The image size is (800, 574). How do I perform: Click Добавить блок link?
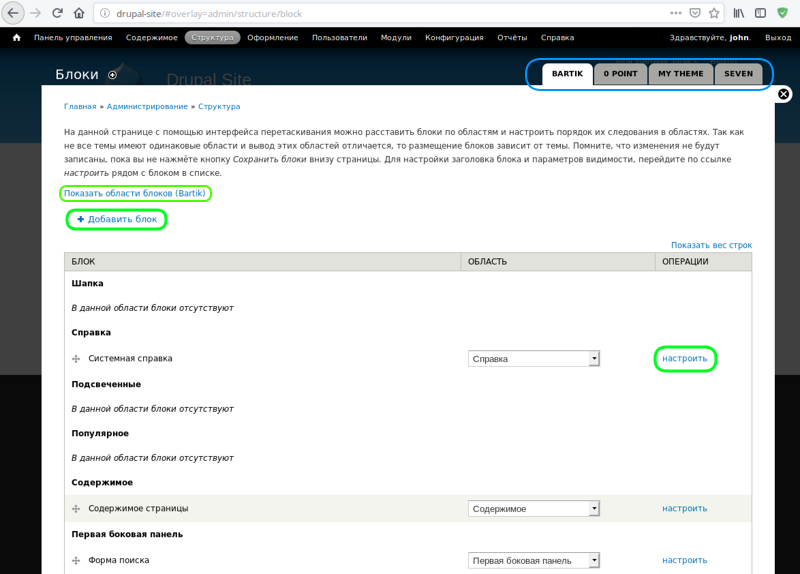coord(117,219)
